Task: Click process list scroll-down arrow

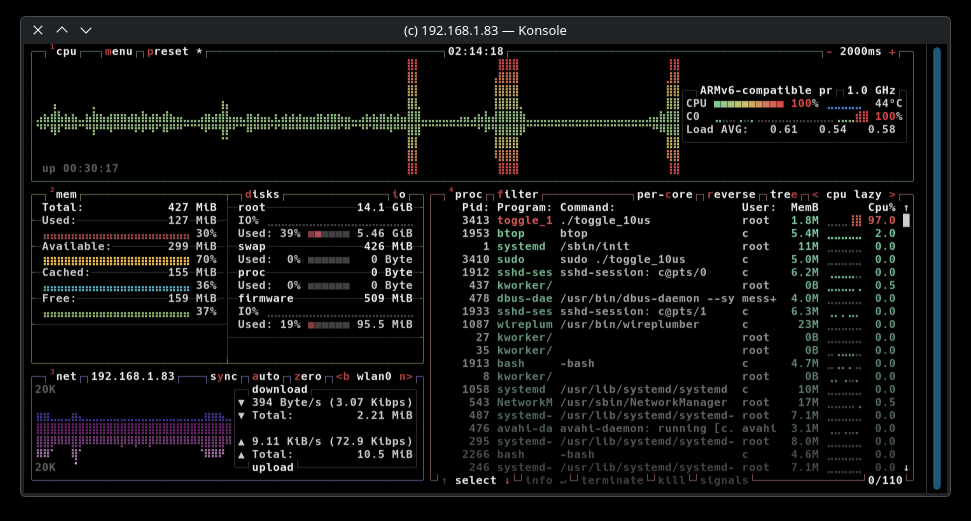Action: click(x=906, y=467)
